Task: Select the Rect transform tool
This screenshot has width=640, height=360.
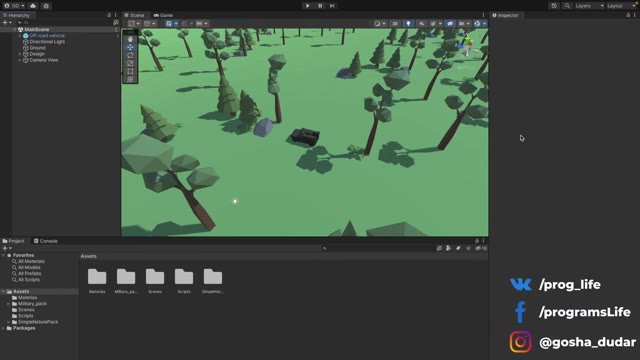Action: click(x=130, y=71)
